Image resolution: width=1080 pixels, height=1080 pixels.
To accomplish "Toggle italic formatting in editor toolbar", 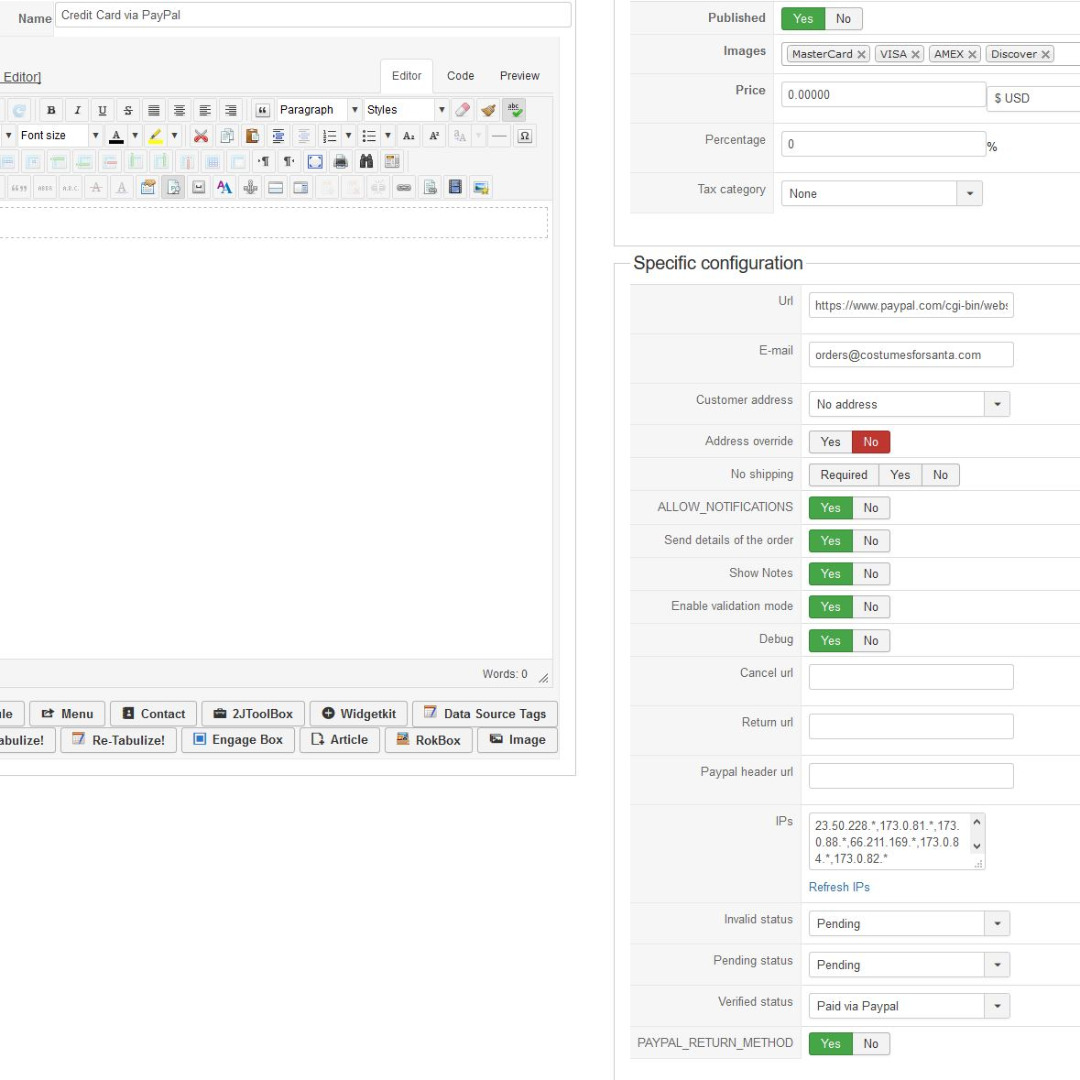I will click(x=77, y=110).
